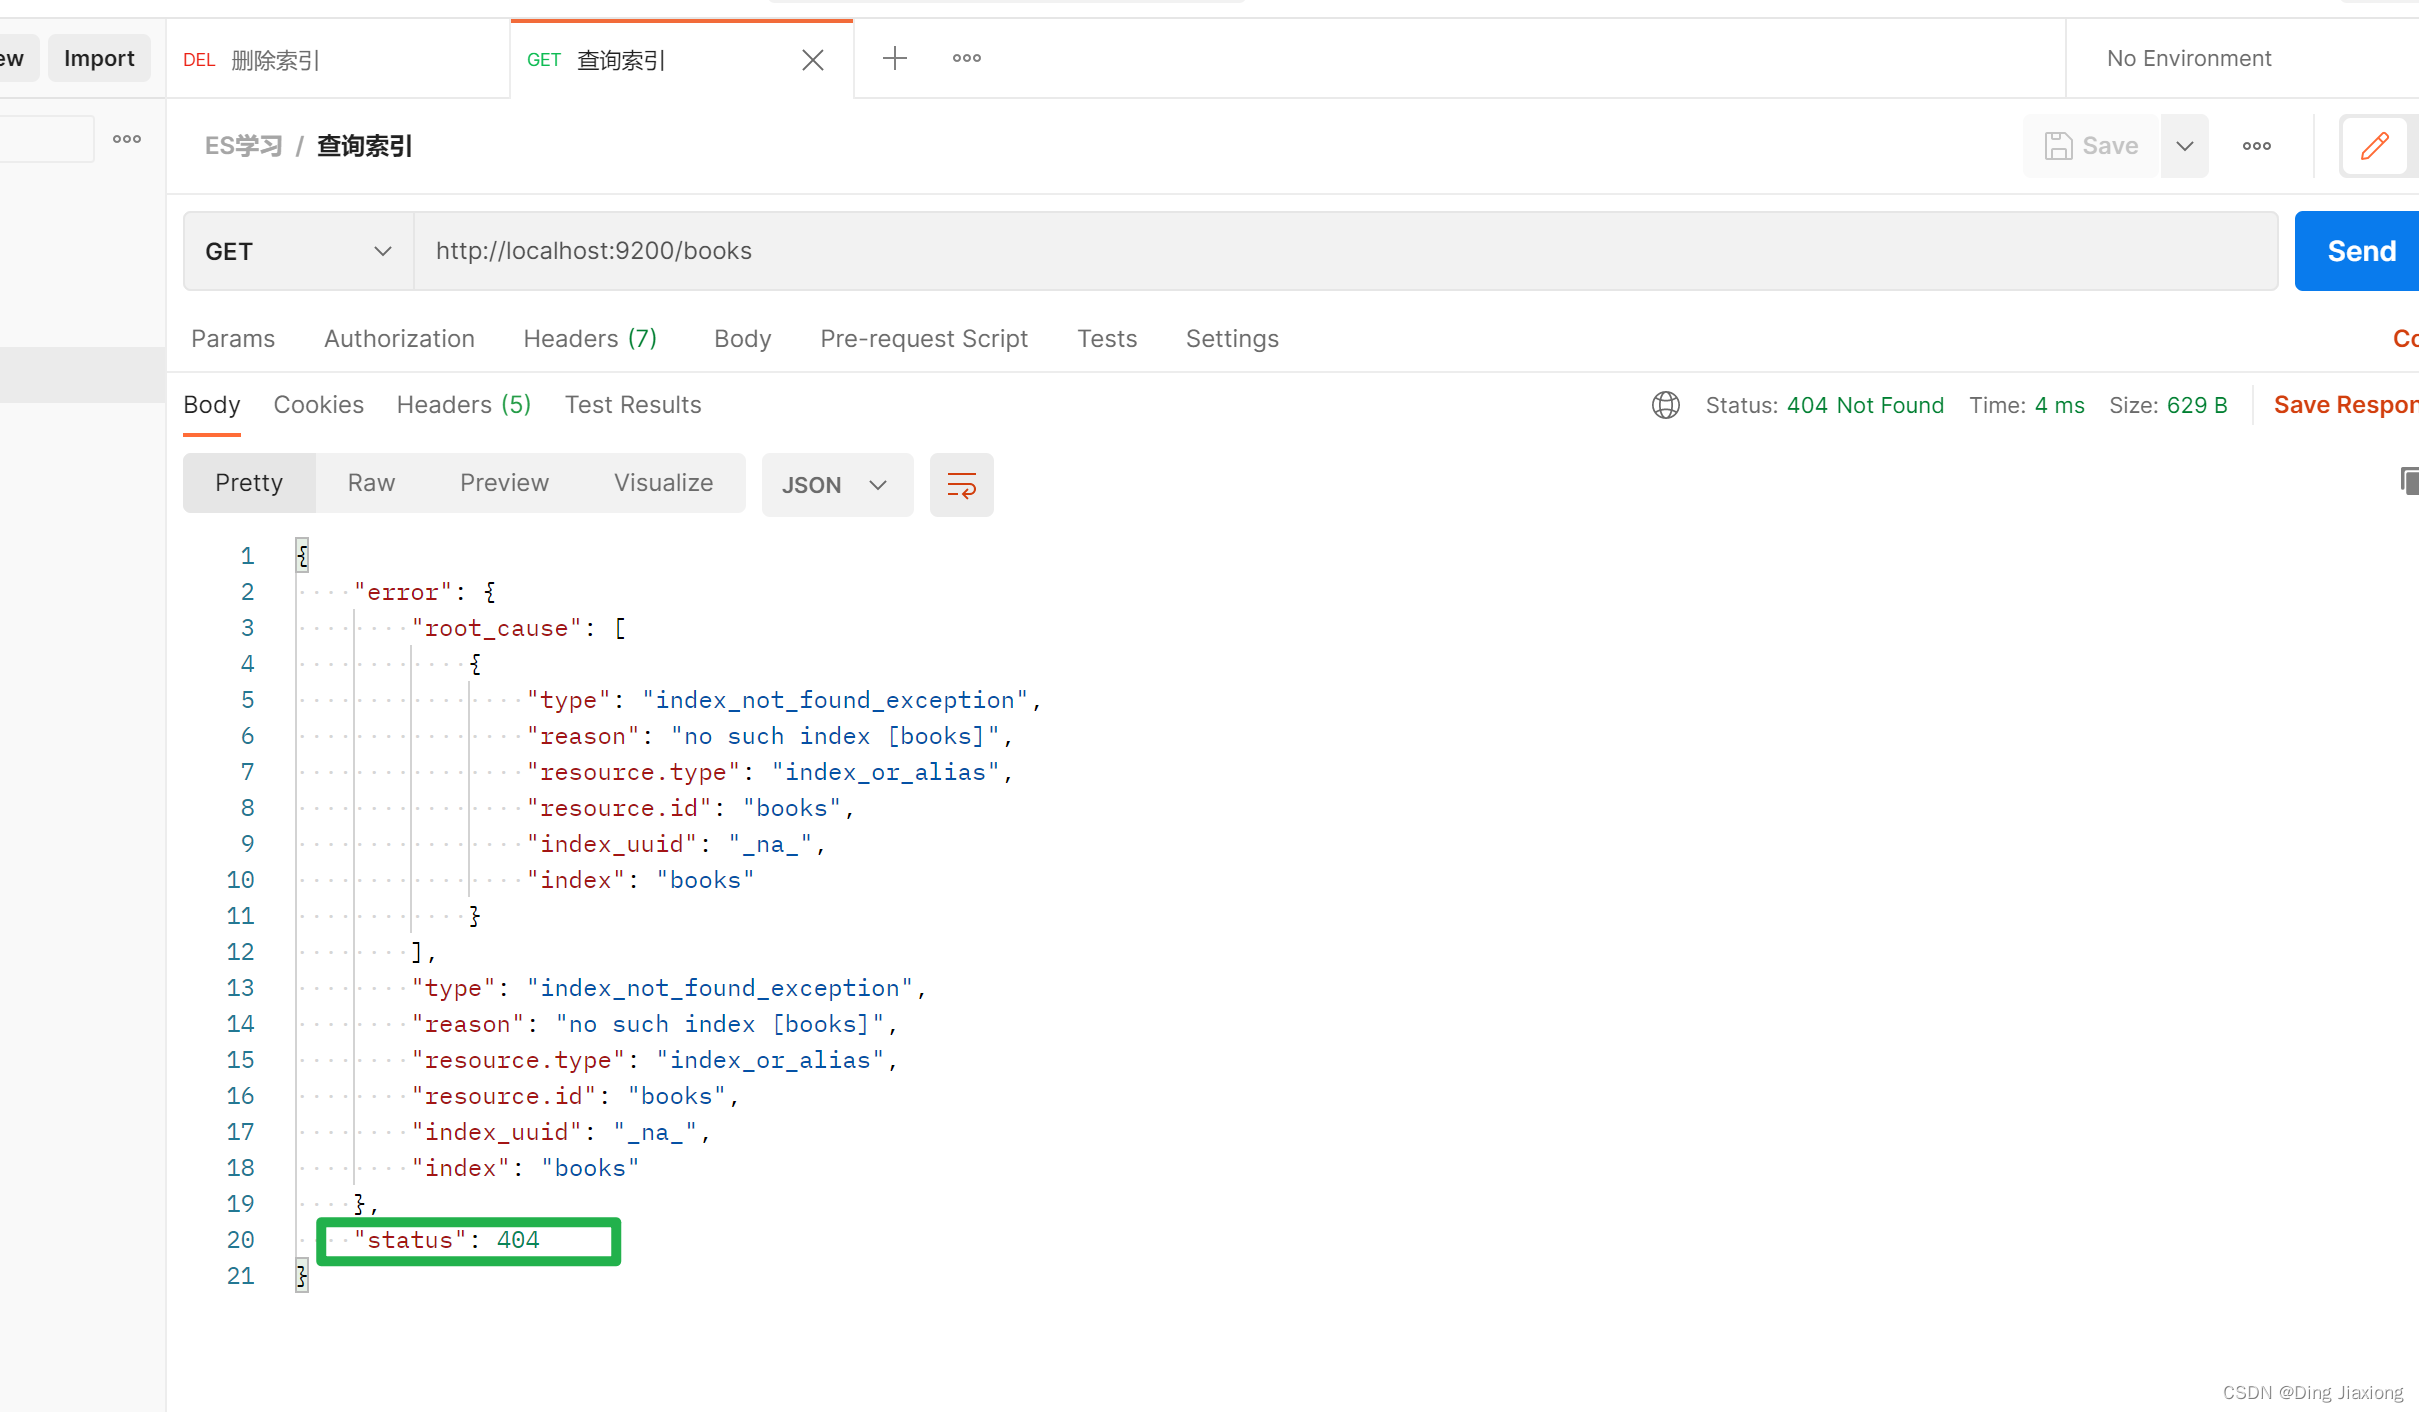Click 查询索引 request name
2419x1412 pixels.
[x=365, y=146]
